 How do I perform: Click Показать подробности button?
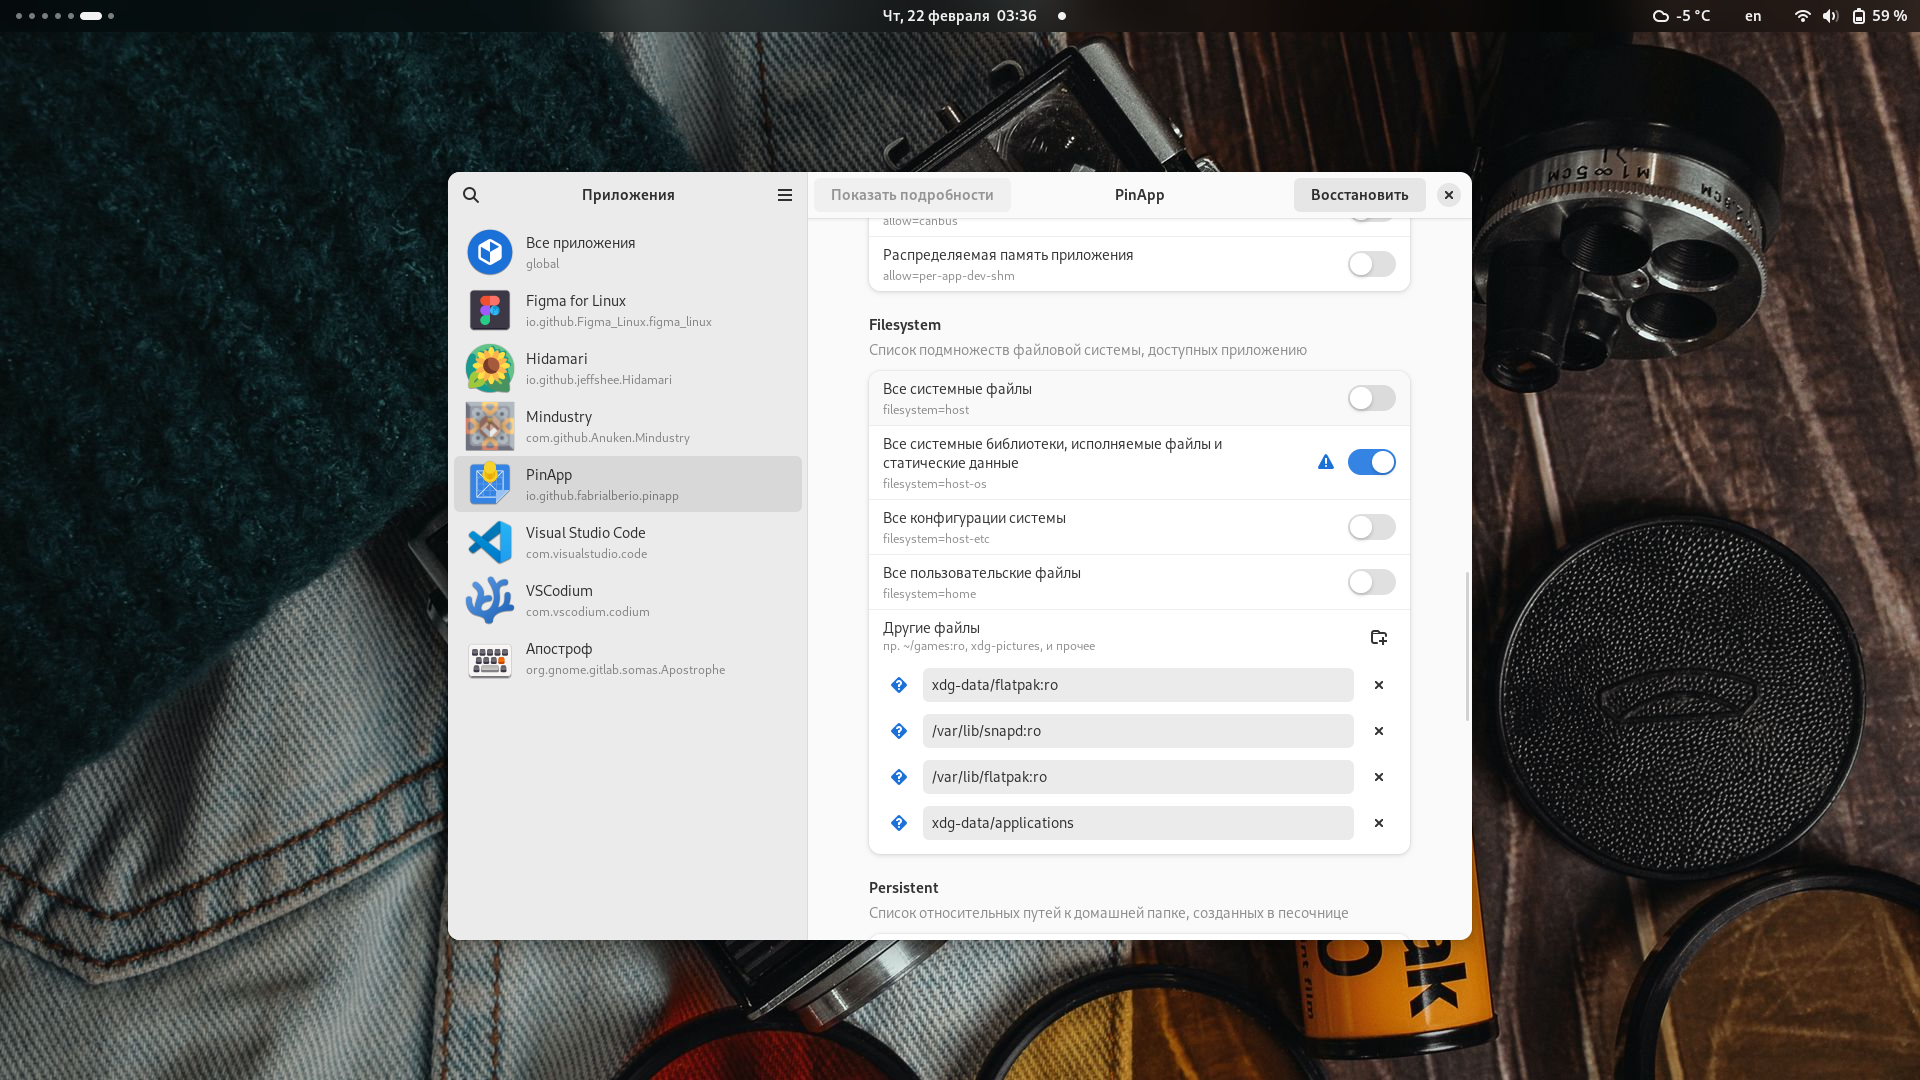[912, 195]
